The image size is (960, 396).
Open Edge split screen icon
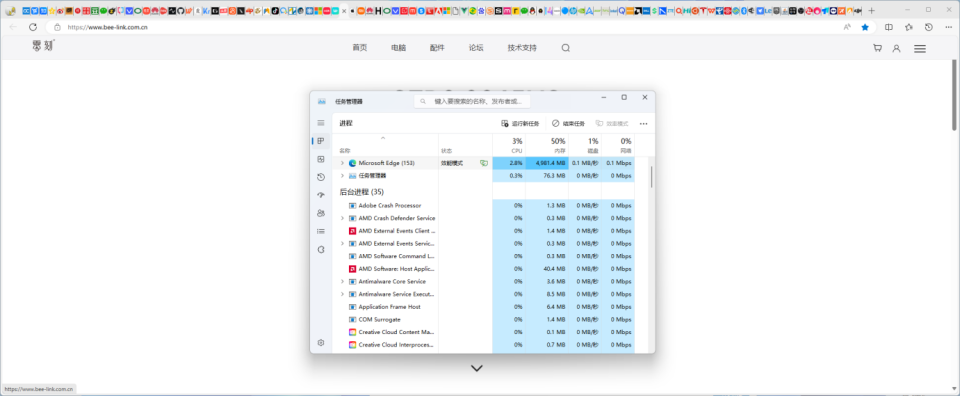[x=889, y=27]
